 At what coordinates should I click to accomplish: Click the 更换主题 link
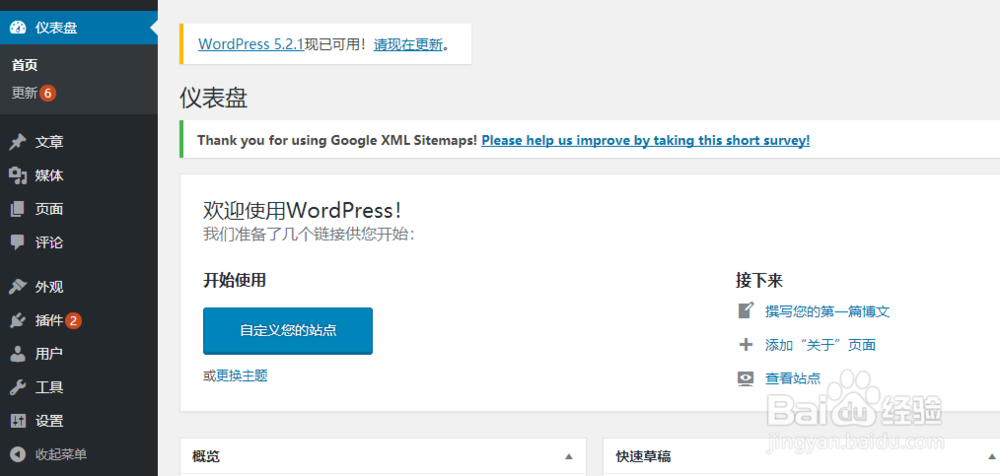[x=242, y=376]
